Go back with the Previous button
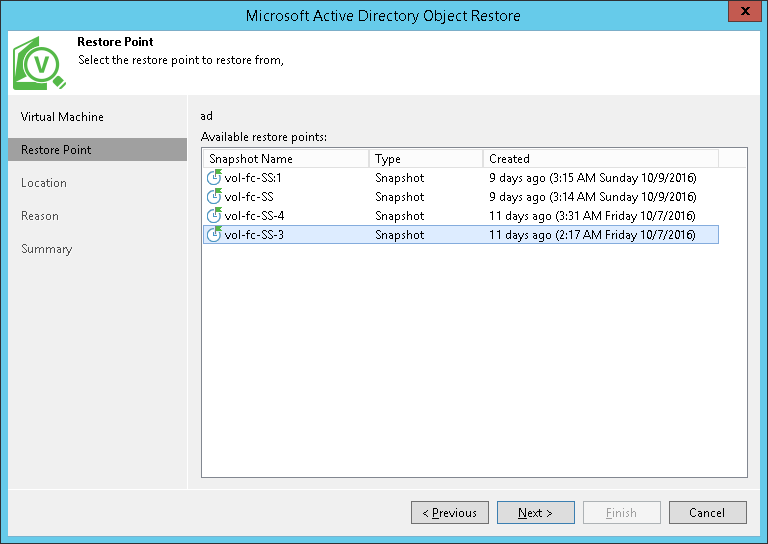Viewport: 768px width, 544px height. point(450,512)
